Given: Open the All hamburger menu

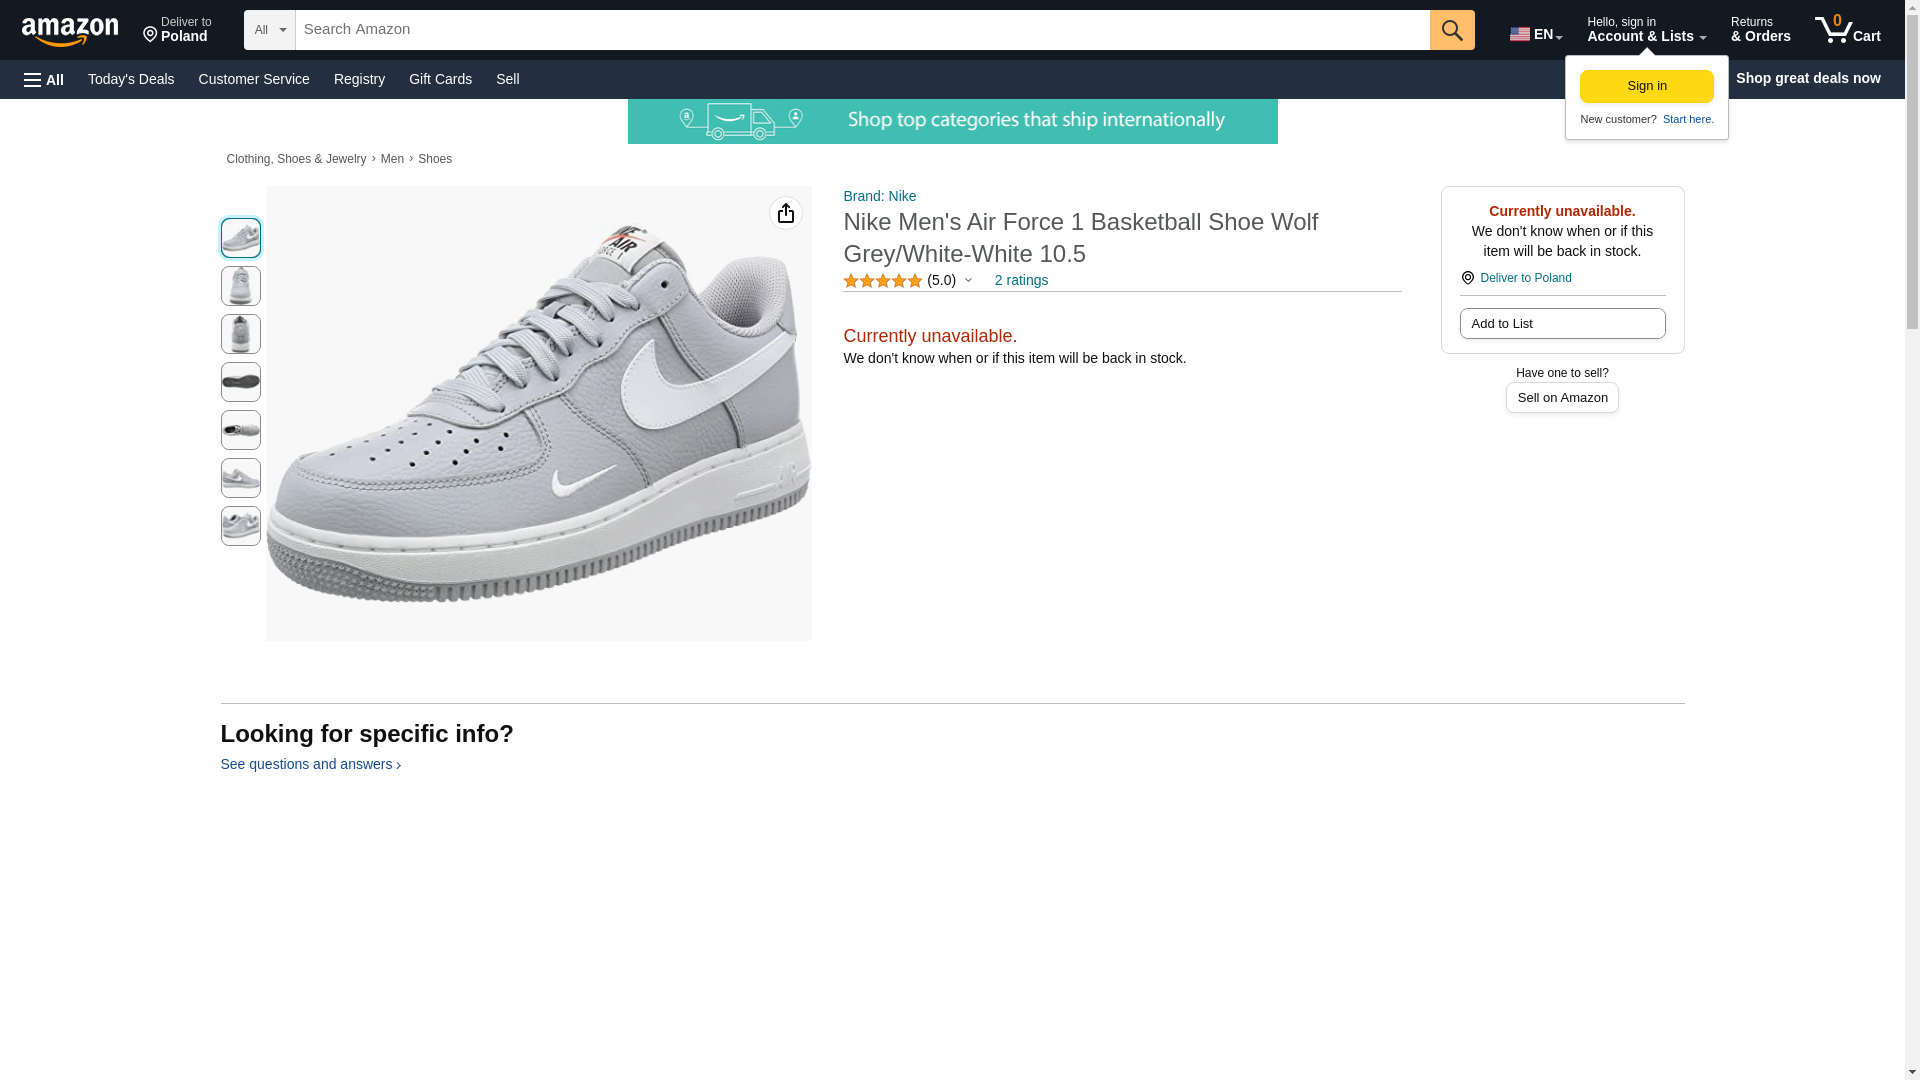Looking at the screenshot, I should pos(44,79).
